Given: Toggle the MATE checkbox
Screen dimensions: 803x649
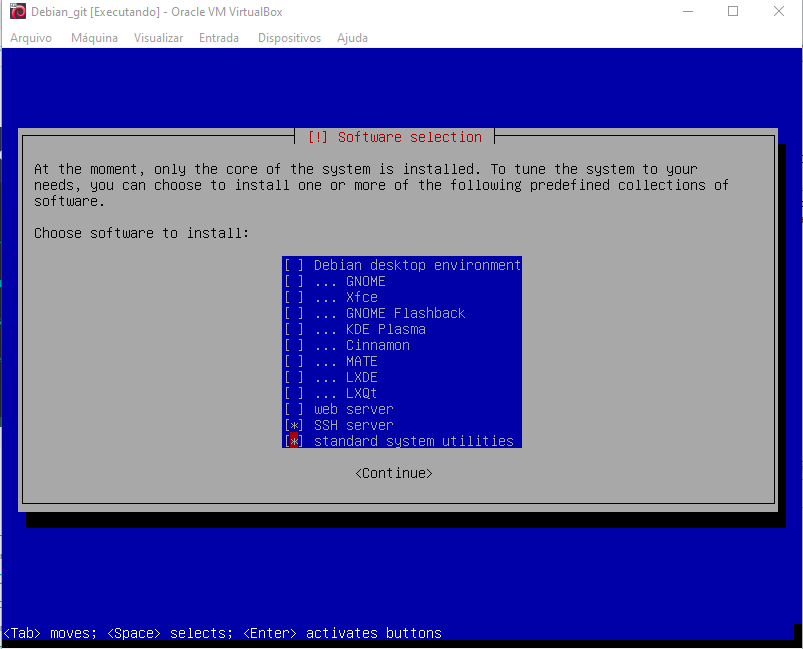Looking at the screenshot, I should click(294, 361).
